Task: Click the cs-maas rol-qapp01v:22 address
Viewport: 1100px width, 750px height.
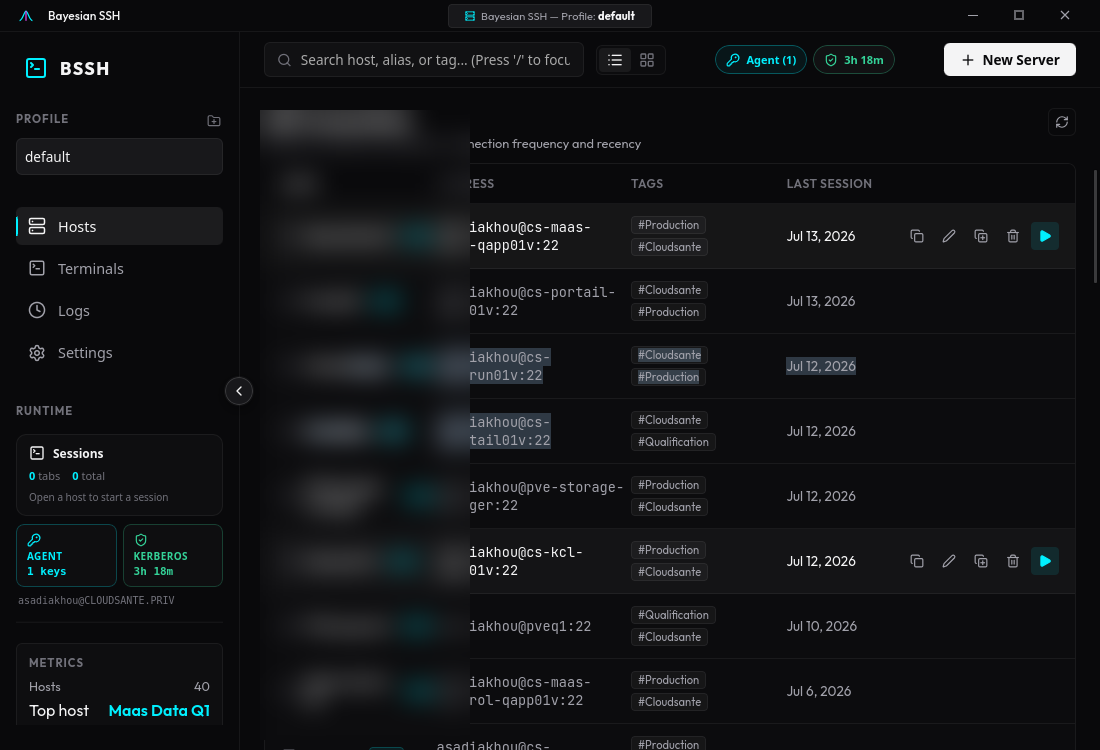Action: pos(530,691)
